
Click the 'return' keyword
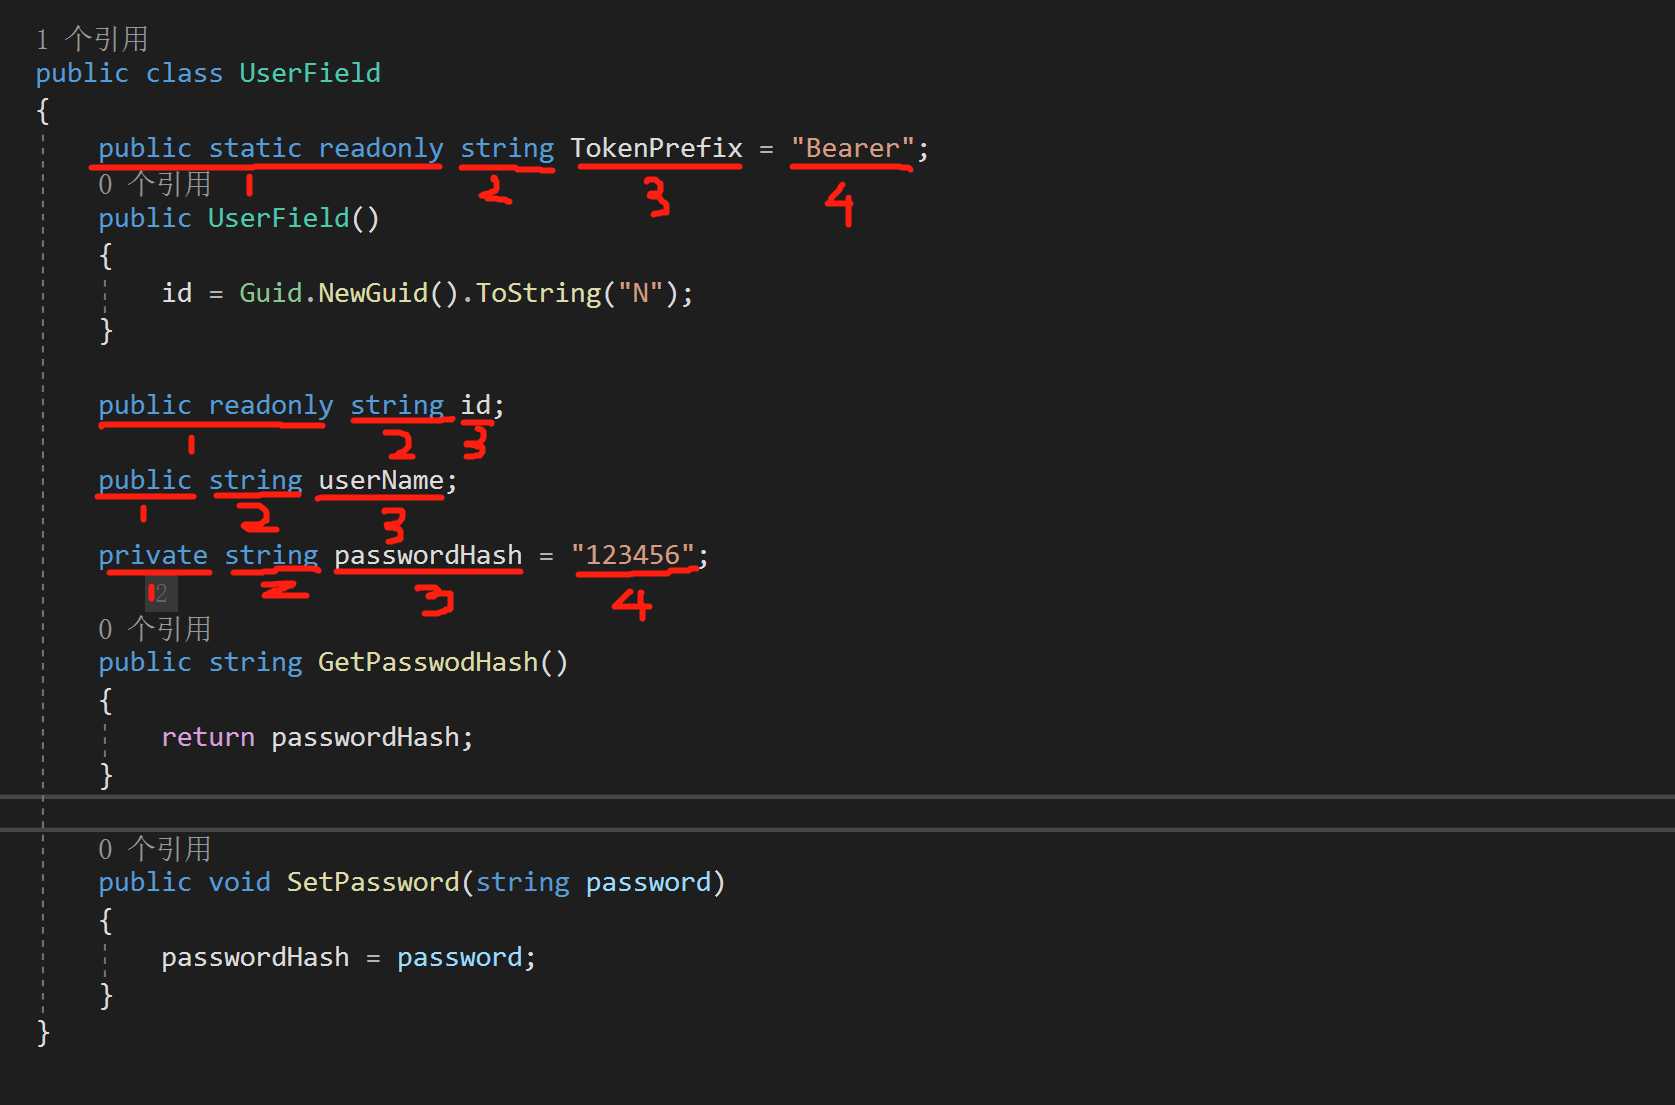[208, 737]
